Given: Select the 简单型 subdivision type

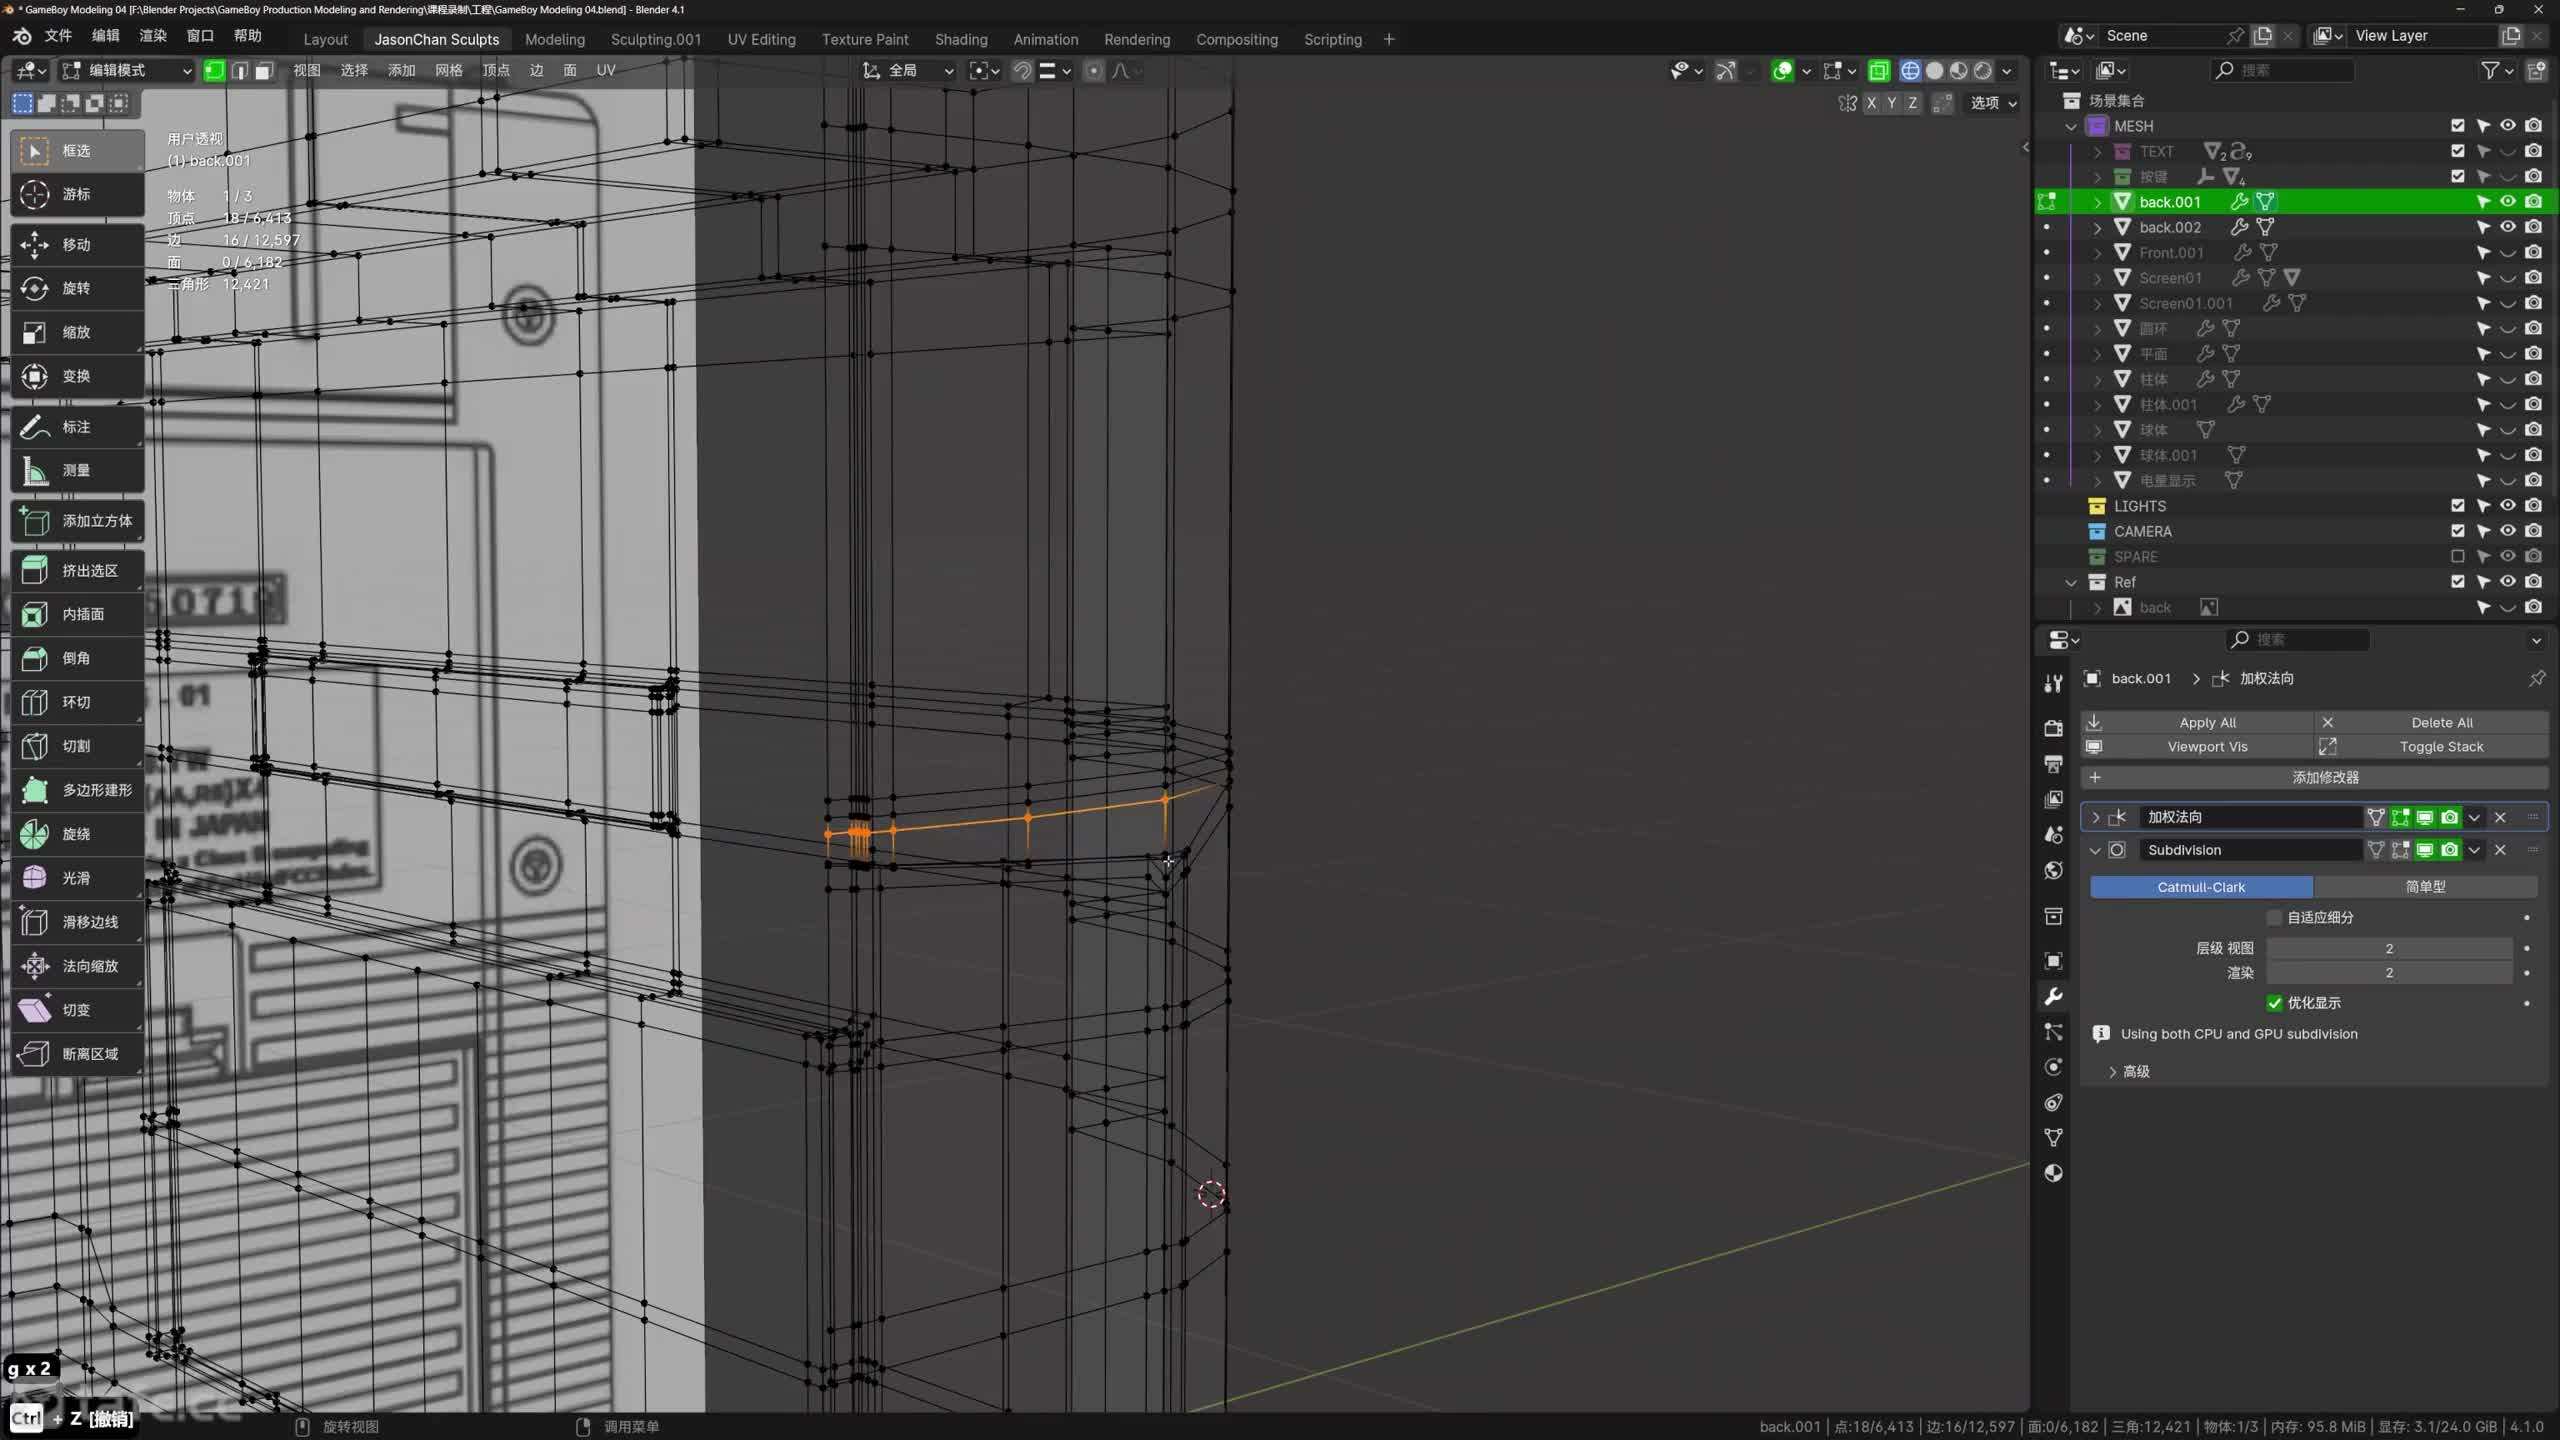Looking at the screenshot, I should (2425, 887).
